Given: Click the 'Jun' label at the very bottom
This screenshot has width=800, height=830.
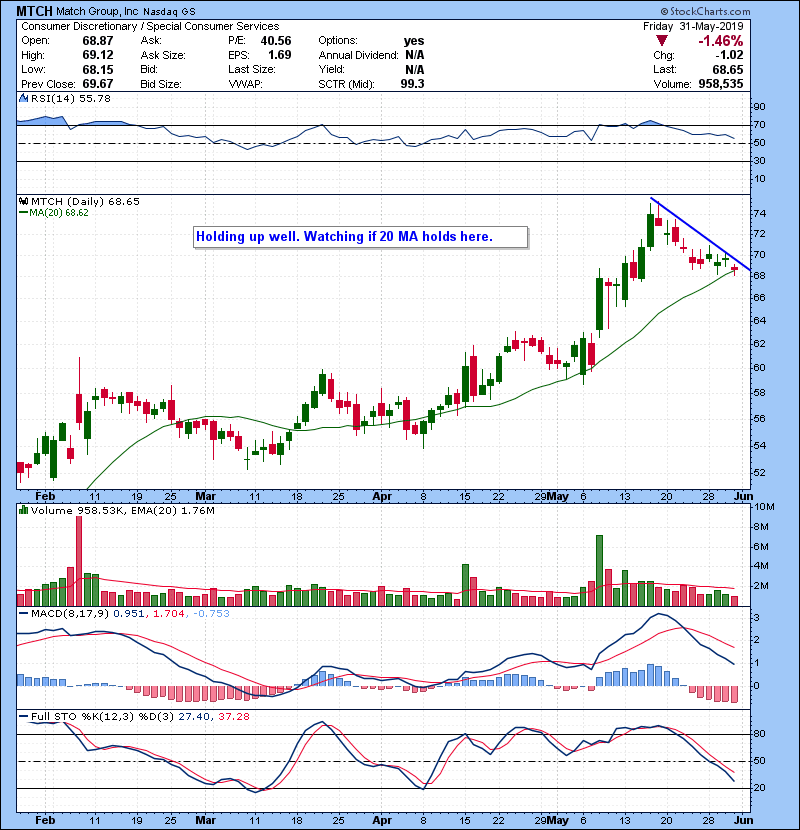Looking at the screenshot, I should (743, 820).
